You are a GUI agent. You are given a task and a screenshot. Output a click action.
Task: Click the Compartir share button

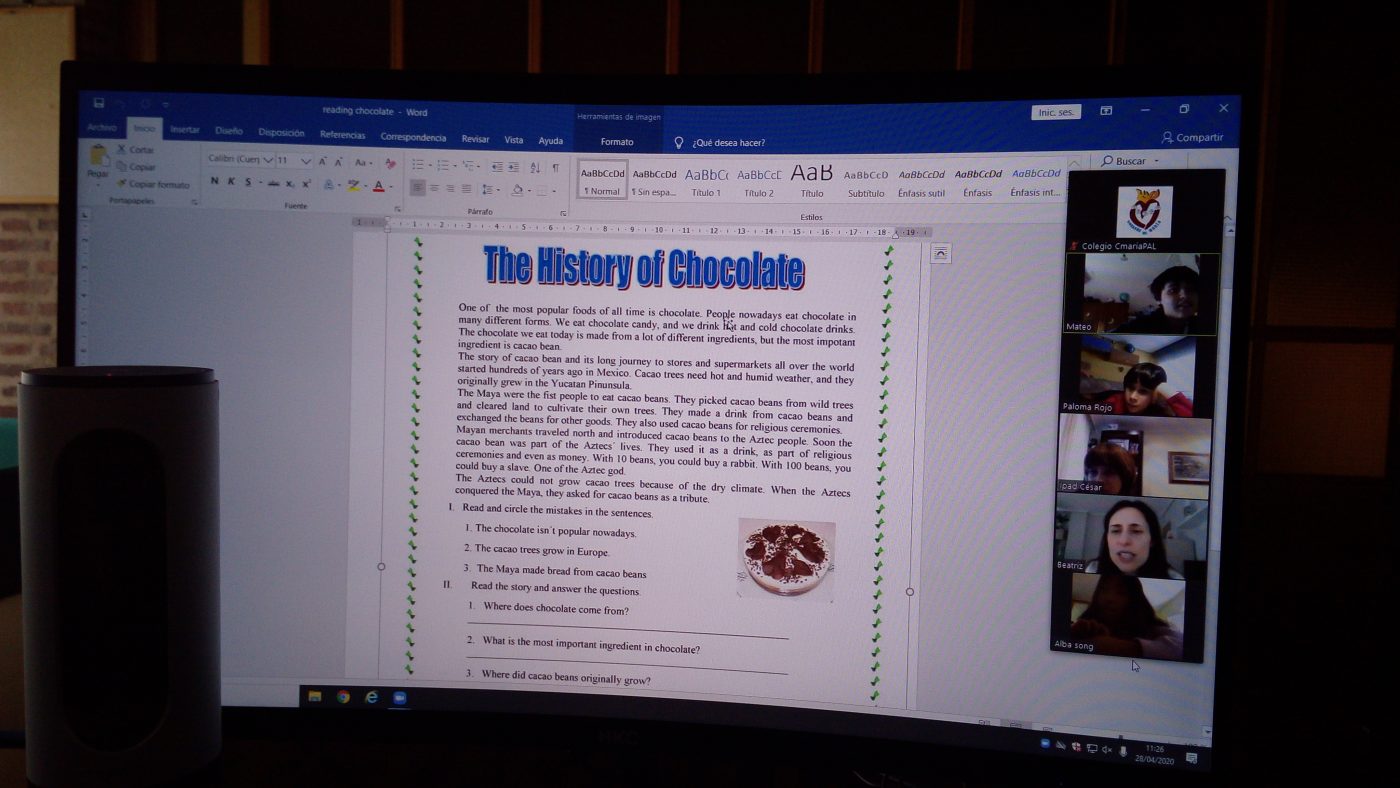pos(1193,138)
